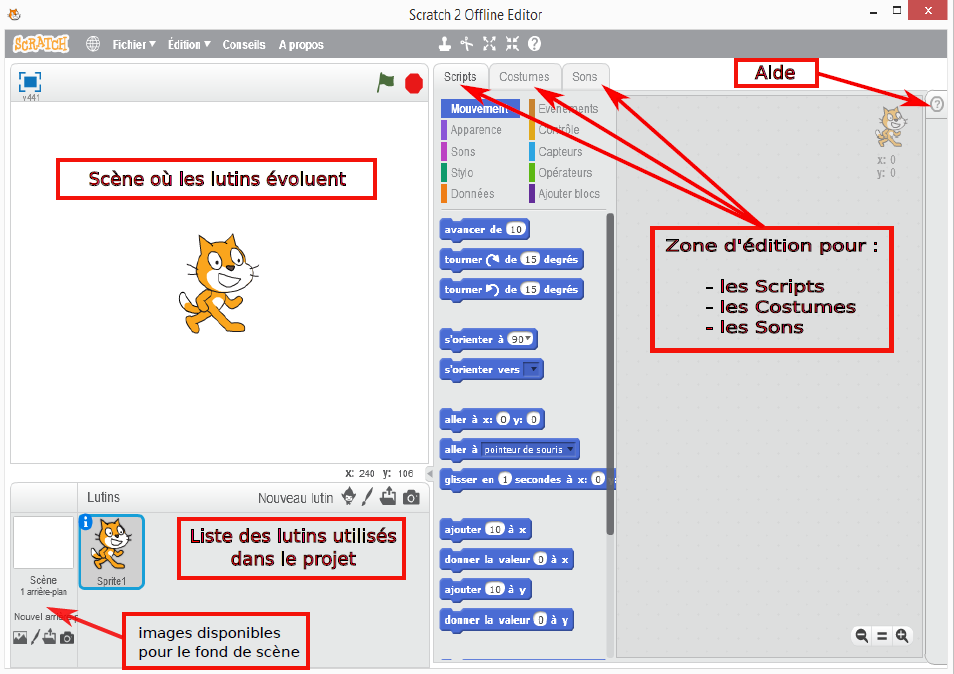Open the language globe menu
The width and height of the screenshot is (954, 674).
[92, 44]
